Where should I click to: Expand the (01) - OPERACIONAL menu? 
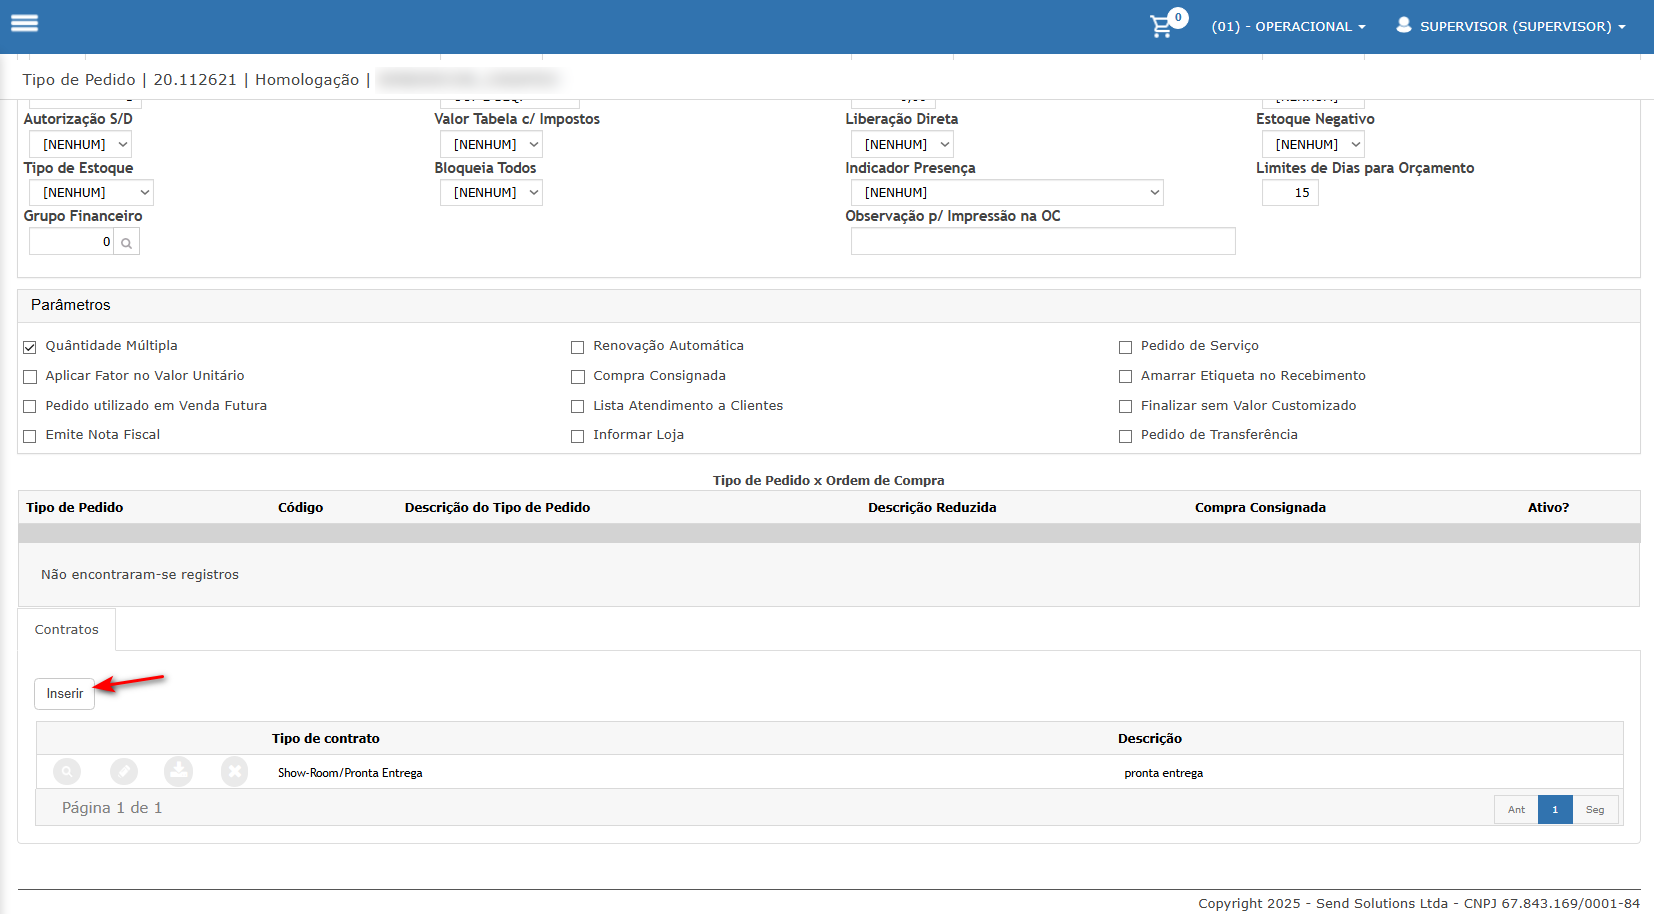click(x=1288, y=27)
